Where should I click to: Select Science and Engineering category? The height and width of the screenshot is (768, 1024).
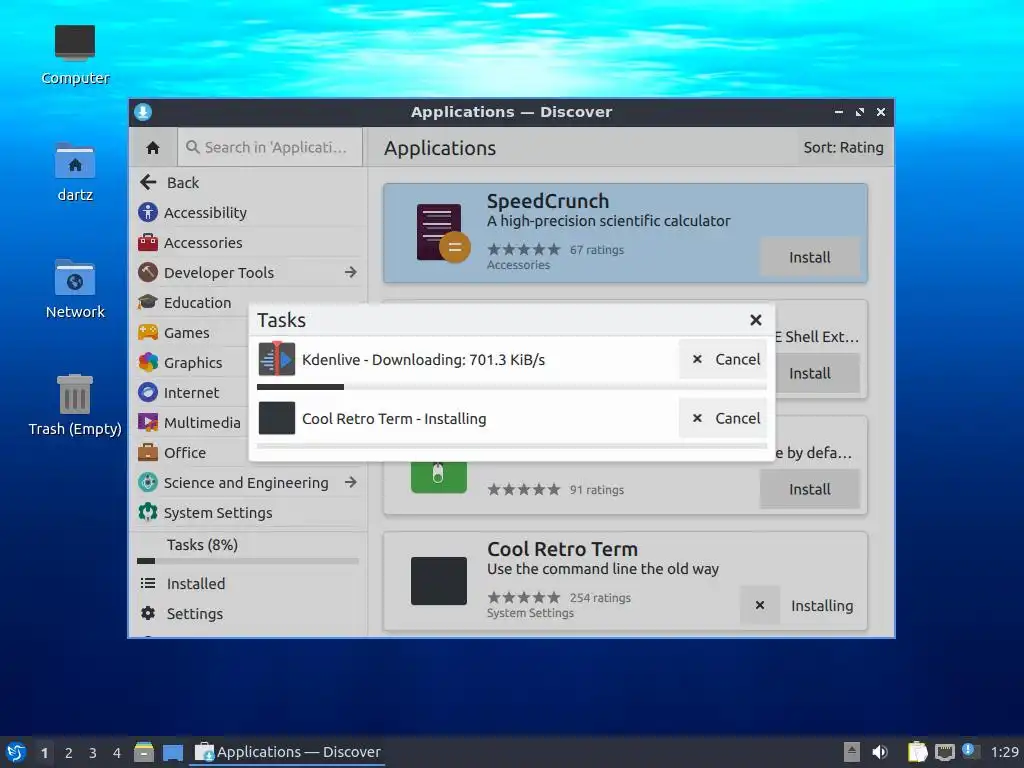[x=248, y=483]
